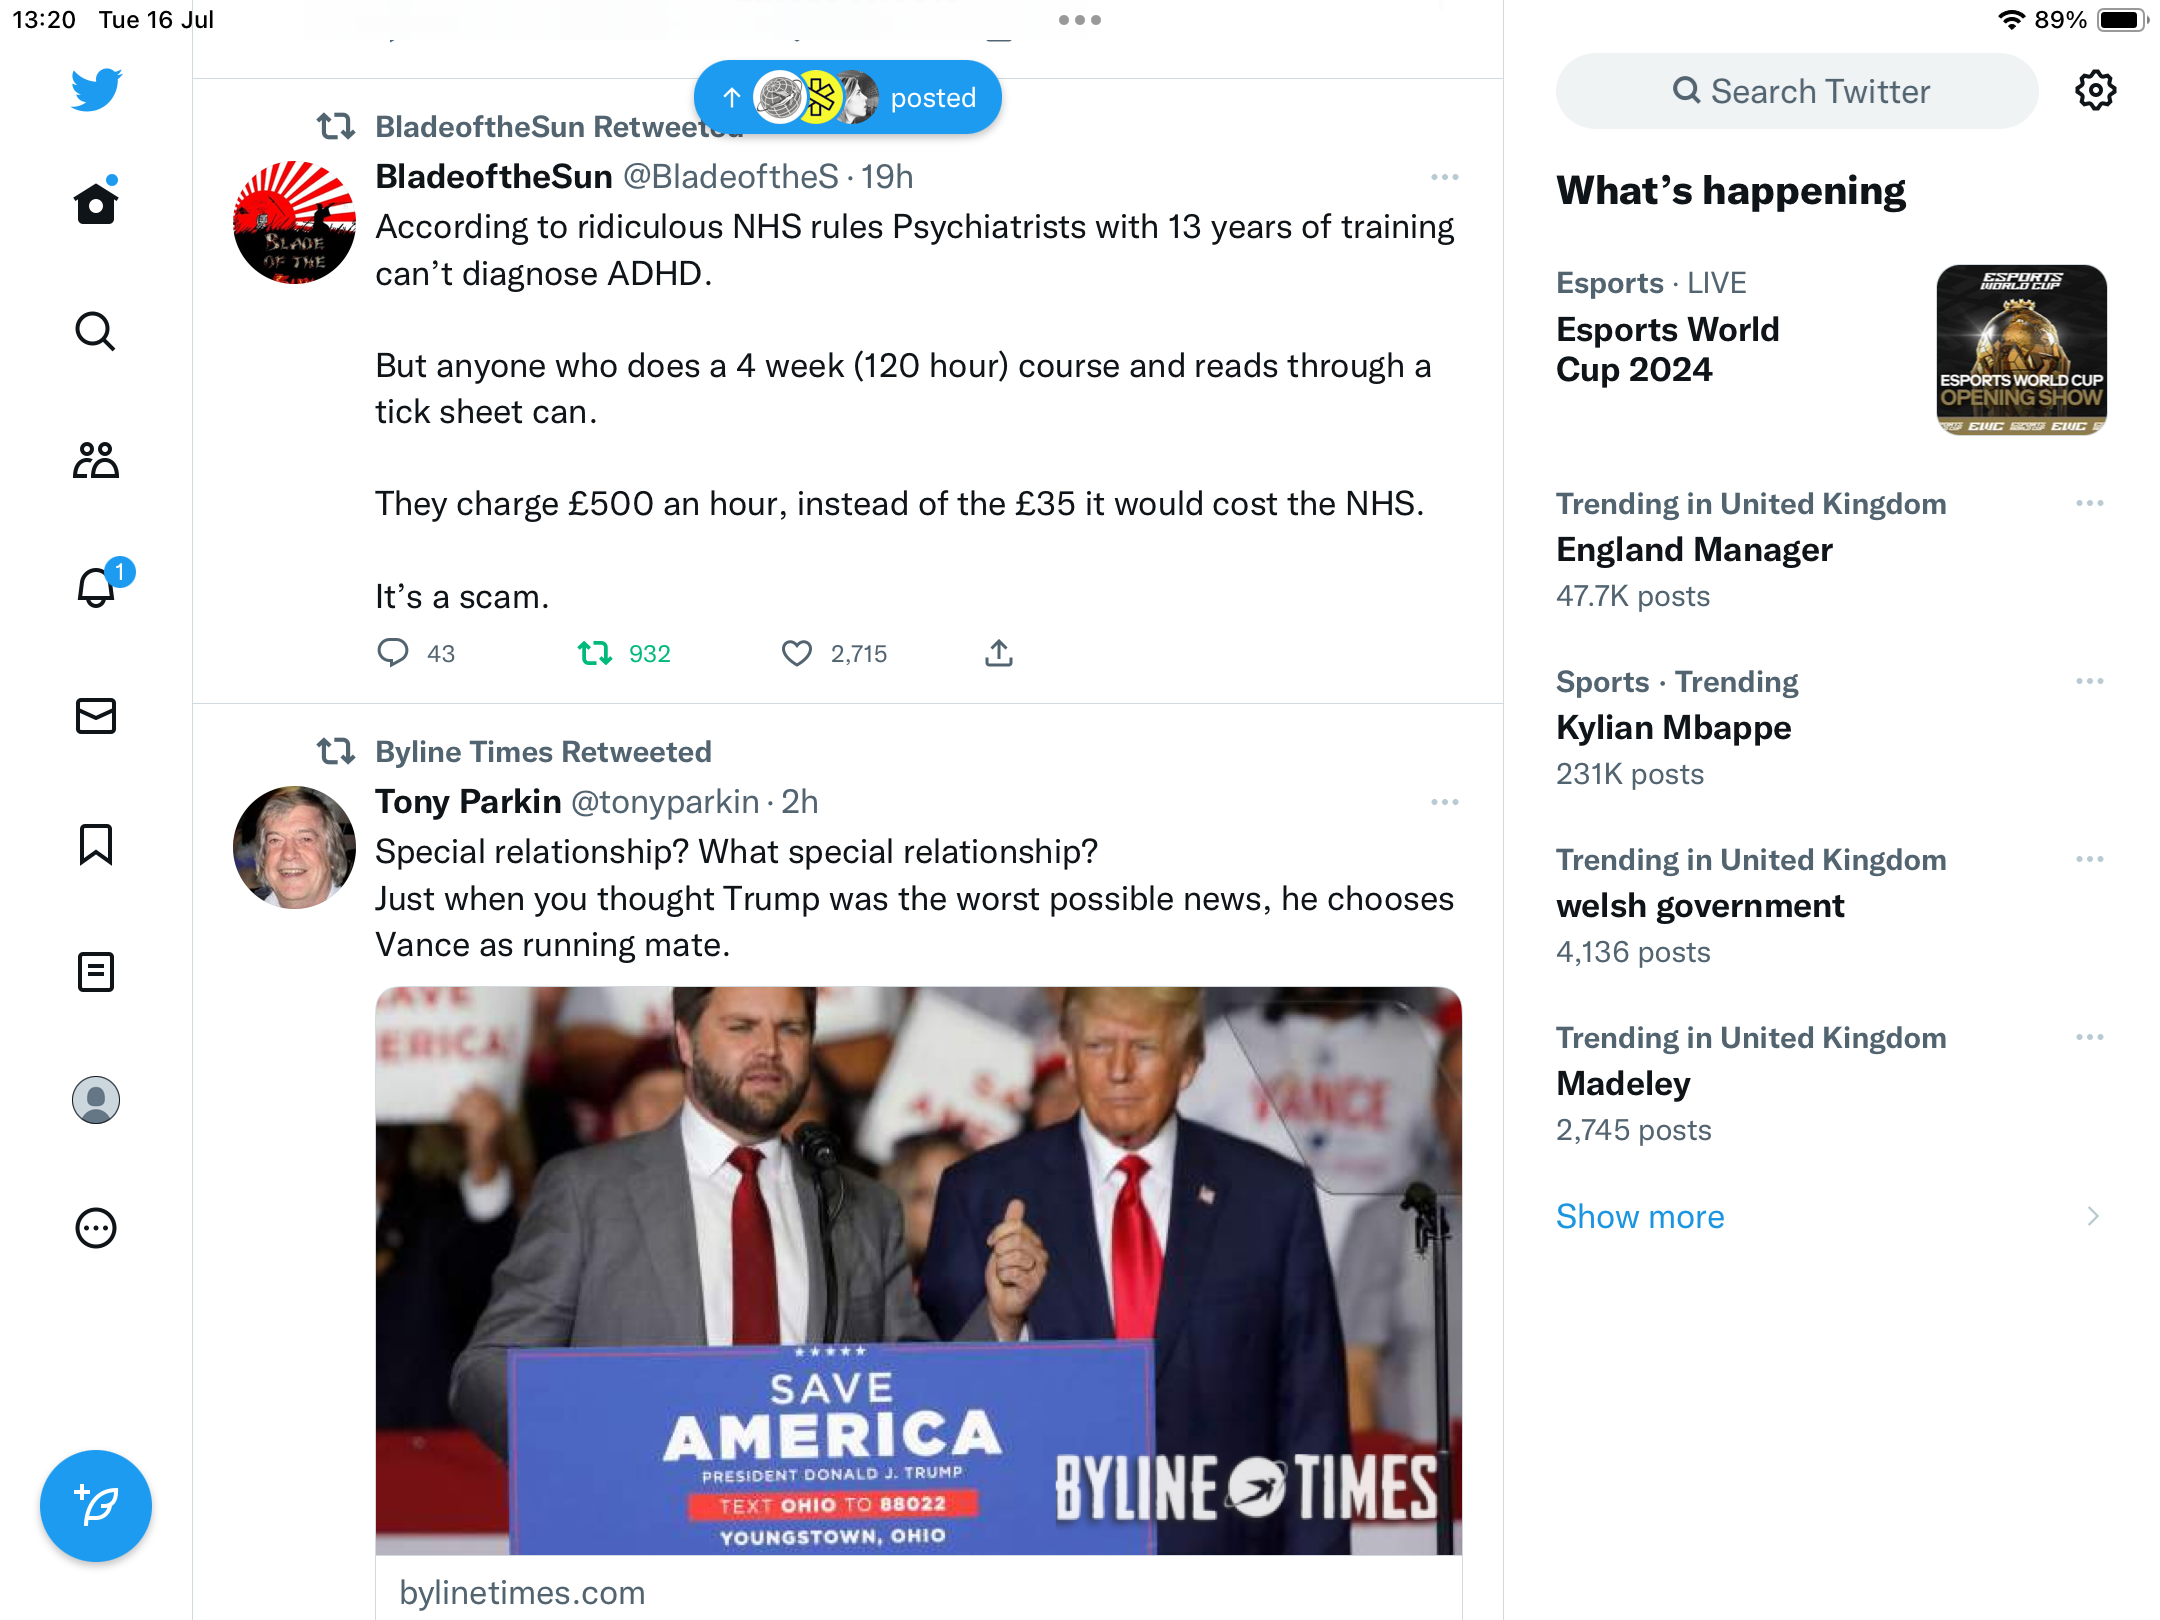Click the Search Twitter field
Image resolution: width=2160 pixels, height=1620 pixels.
click(x=1797, y=91)
